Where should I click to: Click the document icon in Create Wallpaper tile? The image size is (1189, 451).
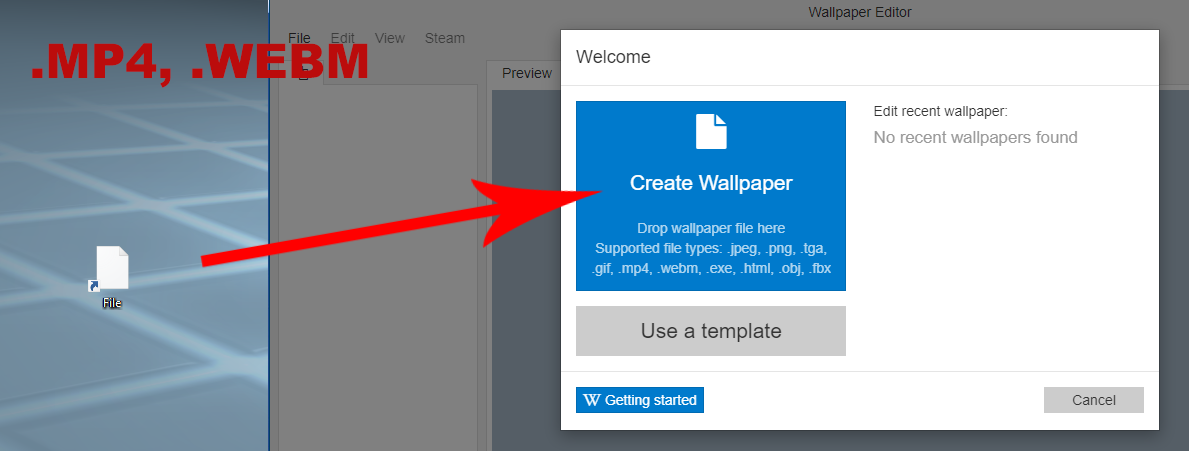711,132
